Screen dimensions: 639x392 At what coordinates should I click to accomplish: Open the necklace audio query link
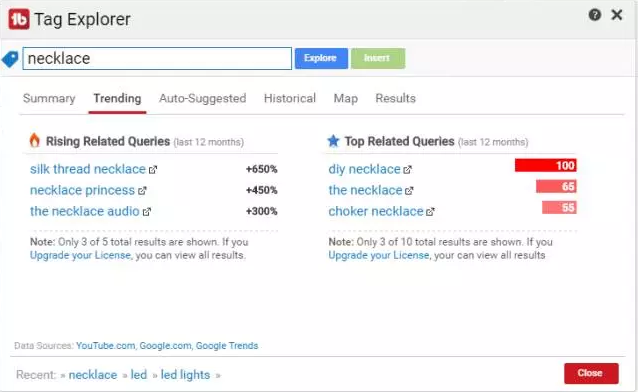point(85,211)
